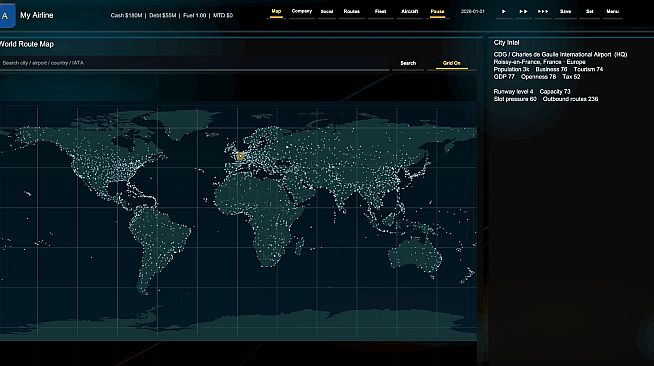The width and height of the screenshot is (654, 366).
Task: Click the CDG airport name in City Intel
Action: click(x=560, y=55)
